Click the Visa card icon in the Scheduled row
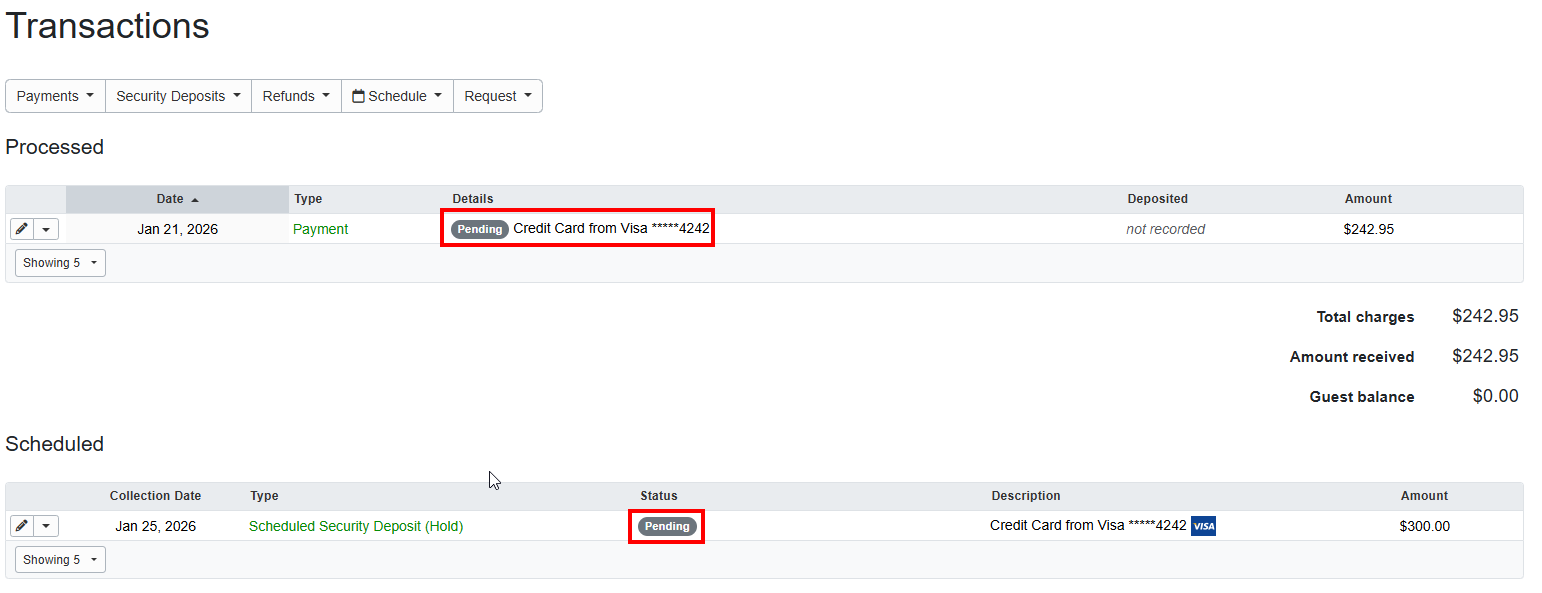The height and width of the screenshot is (593, 1542). [1203, 525]
